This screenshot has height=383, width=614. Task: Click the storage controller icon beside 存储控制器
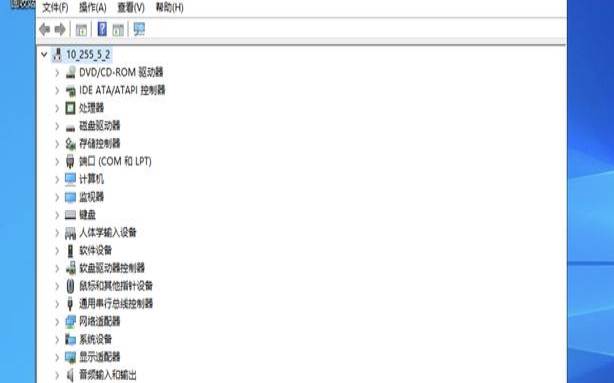coord(70,144)
